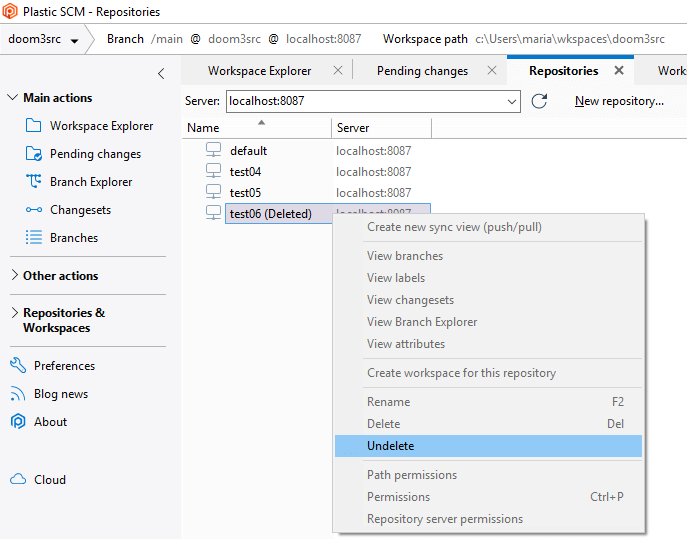
Task: Click the Branches list icon in sidebar
Action: pyautogui.click(x=34, y=238)
